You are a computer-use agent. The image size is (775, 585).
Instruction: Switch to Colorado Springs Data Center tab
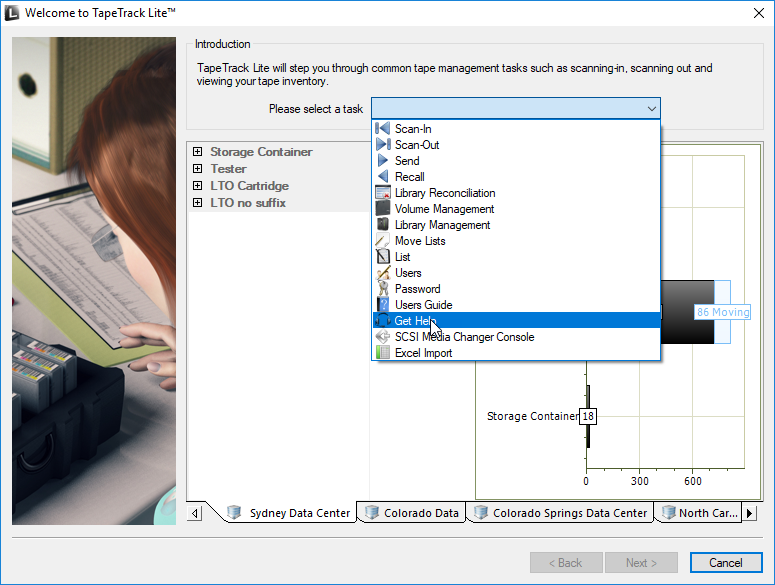pos(560,512)
